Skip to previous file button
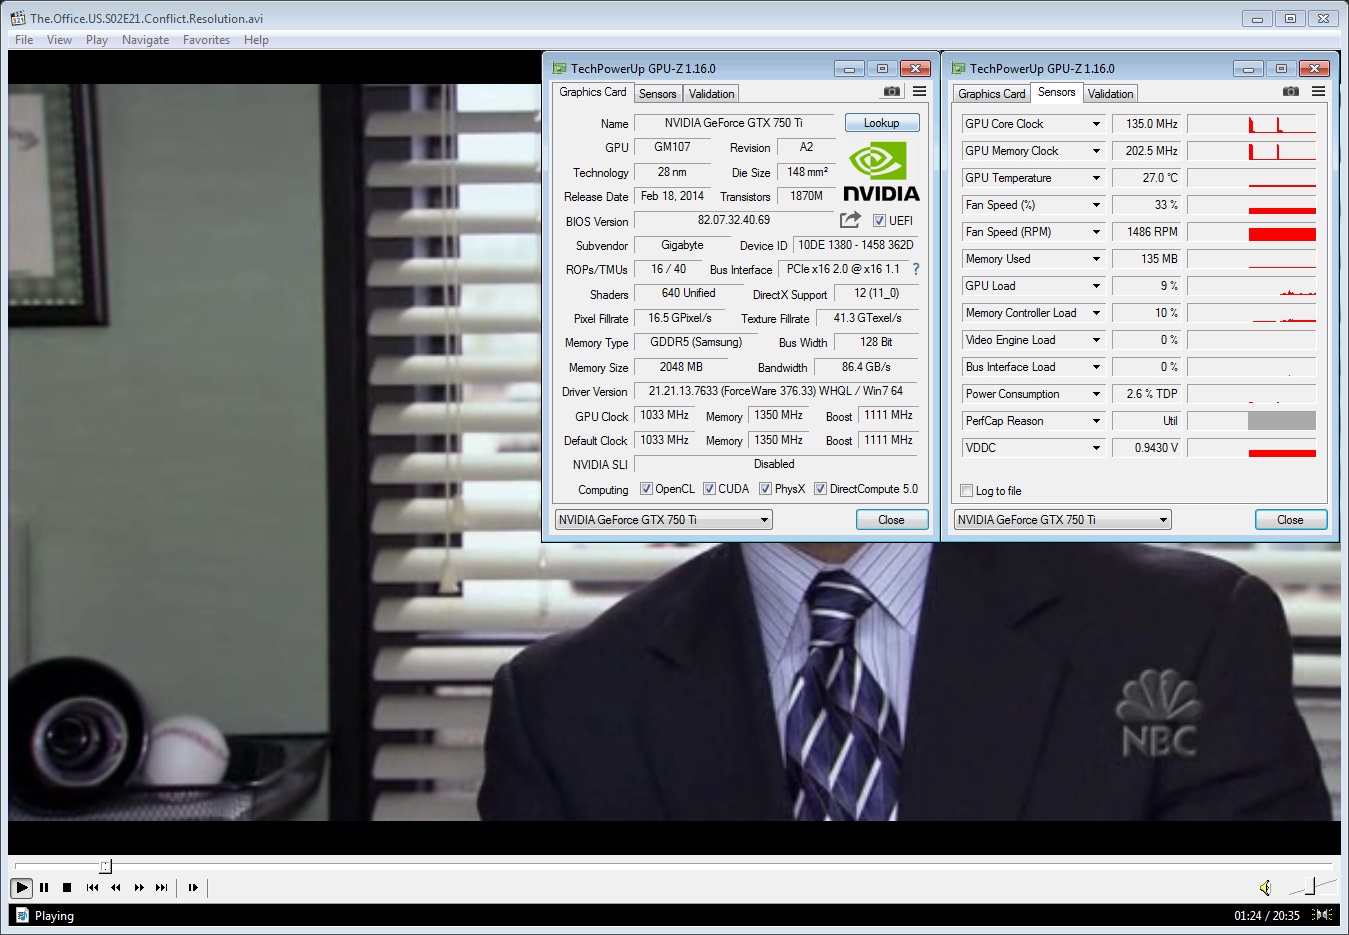The height and width of the screenshot is (935, 1349). (x=92, y=887)
